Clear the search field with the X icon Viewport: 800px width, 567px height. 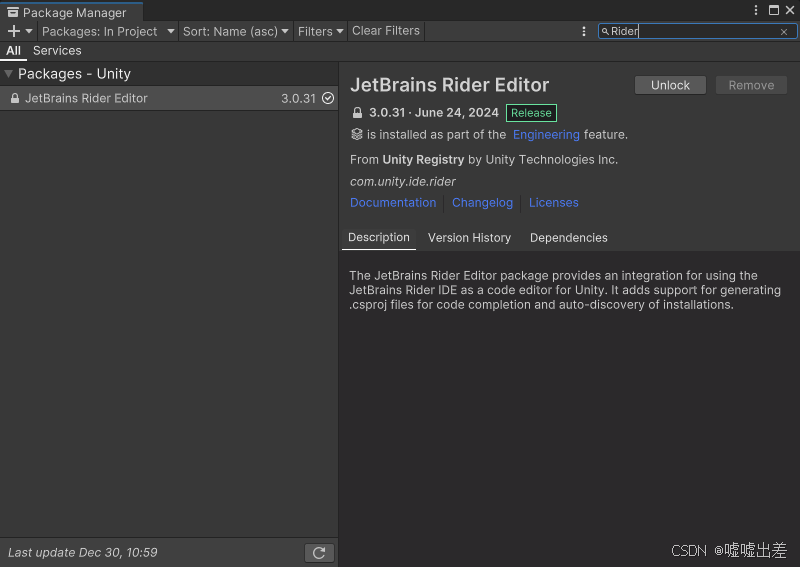point(784,32)
